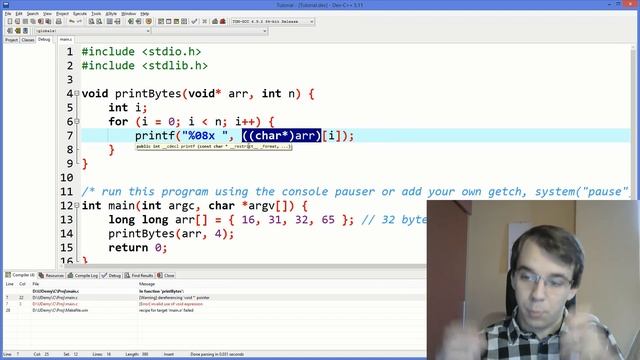This screenshot has width=640, height=360.
Task: Open the Compiler (4) bottom tab
Action: pyautogui.click(x=20, y=275)
